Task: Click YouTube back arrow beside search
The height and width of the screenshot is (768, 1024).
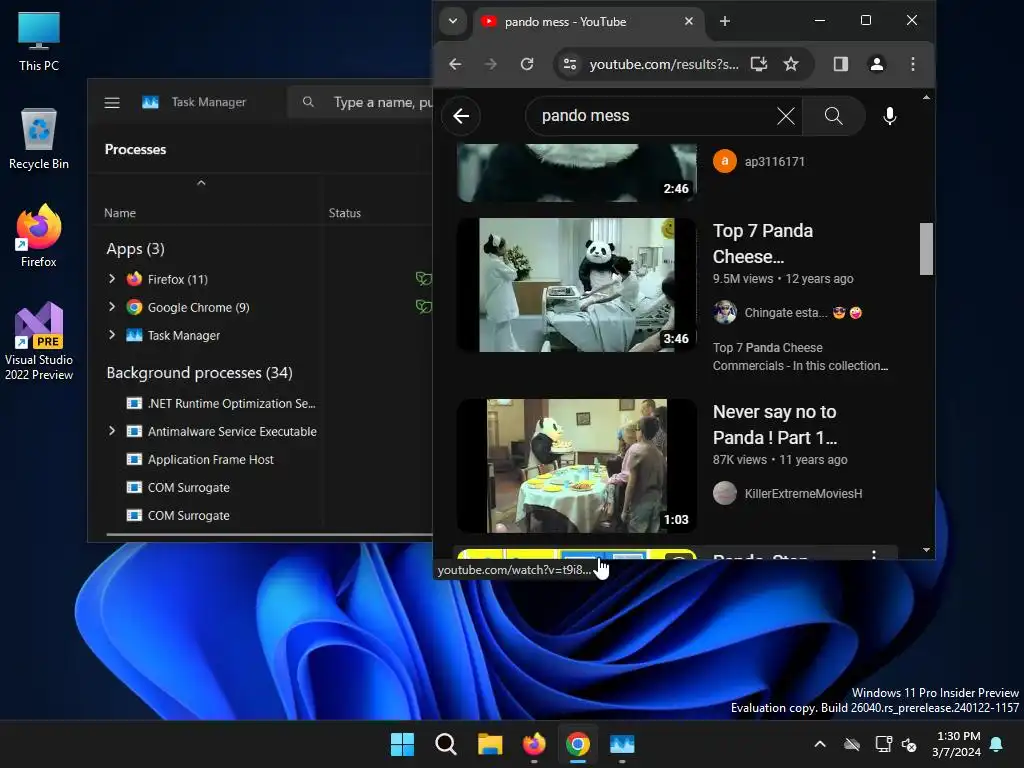Action: pyautogui.click(x=461, y=116)
